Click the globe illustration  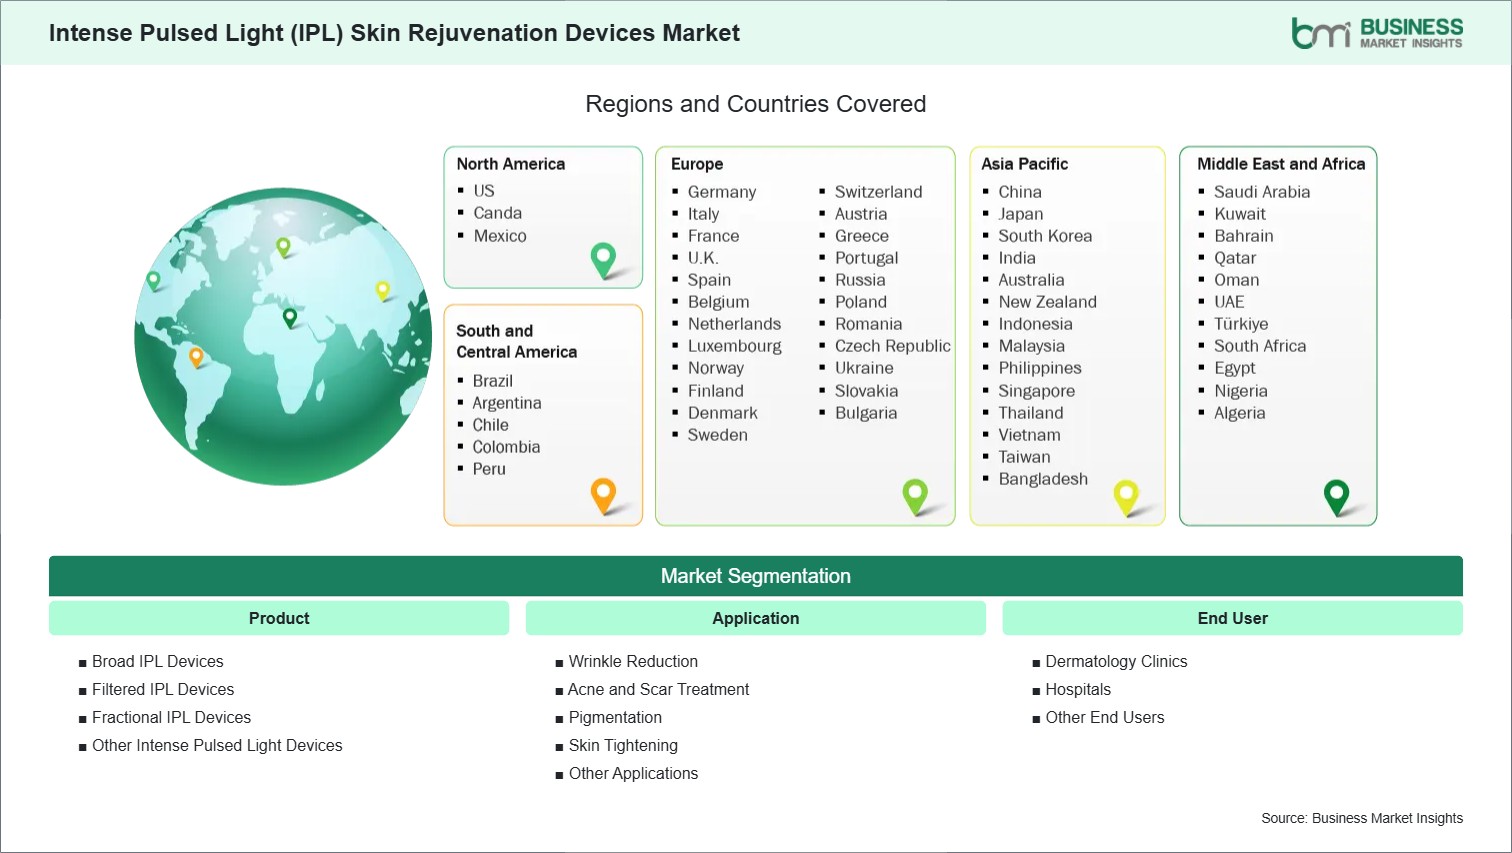pos(283,336)
